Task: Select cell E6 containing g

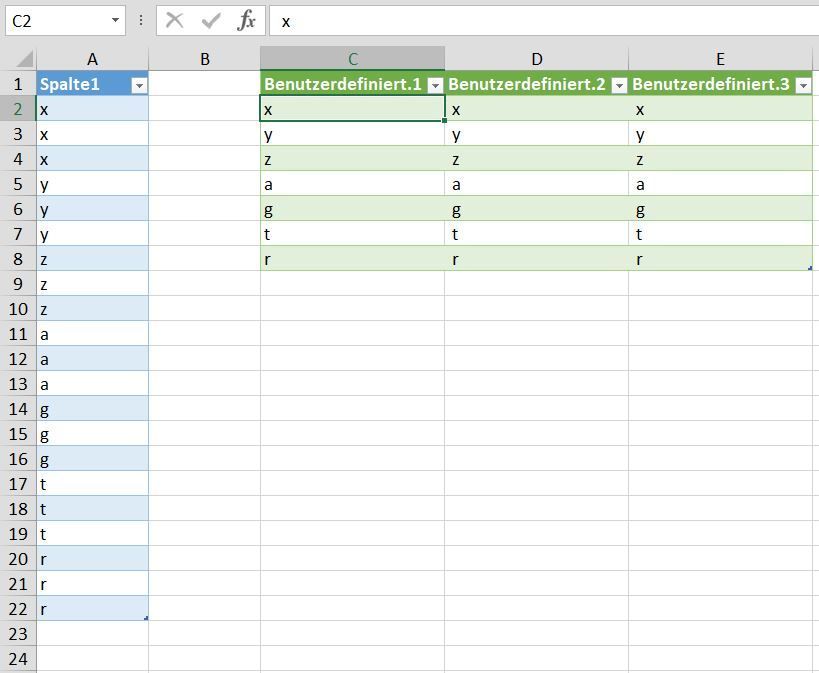Action: click(x=720, y=209)
